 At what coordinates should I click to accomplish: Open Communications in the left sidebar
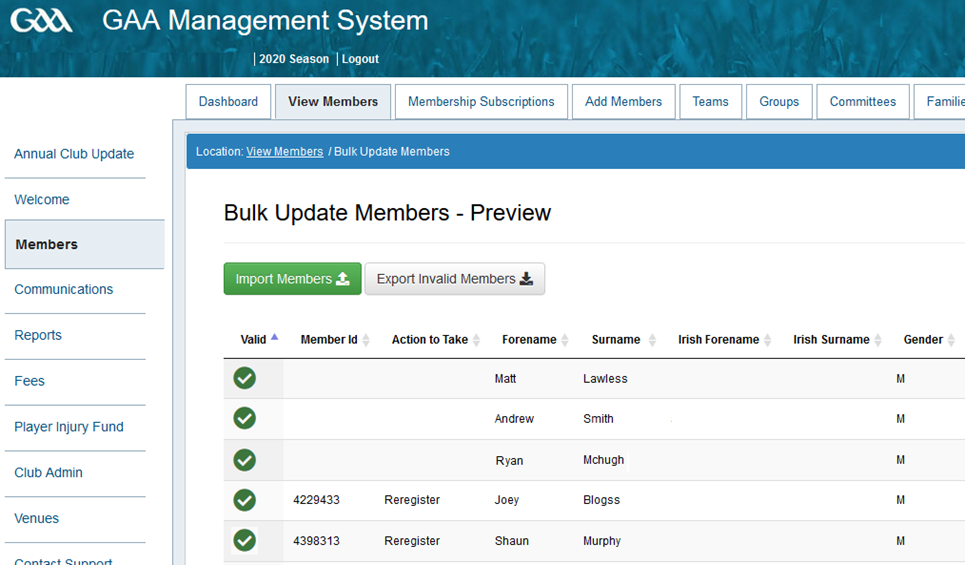coord(64,289)
